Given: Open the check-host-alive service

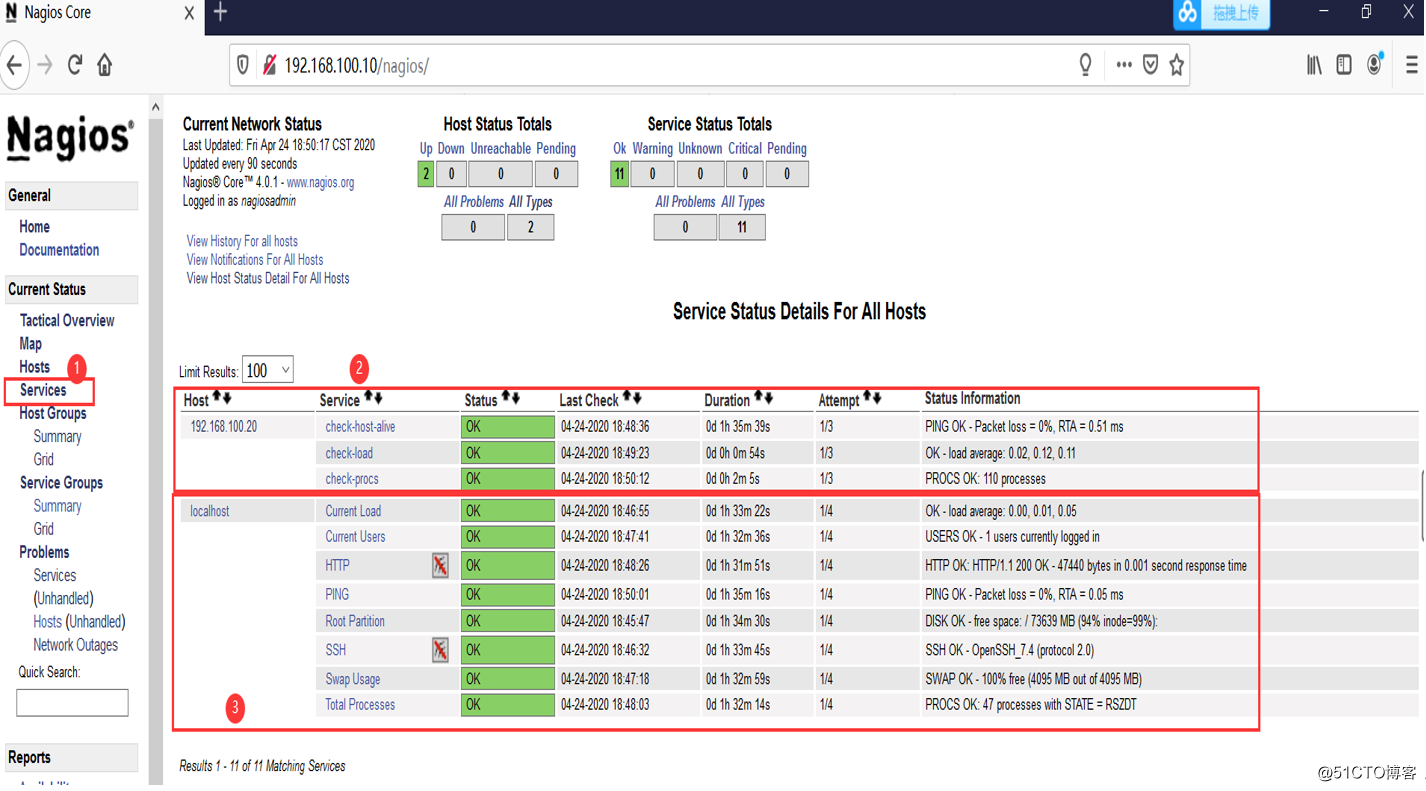Looking at the screenshot, I should coord(360,427).
